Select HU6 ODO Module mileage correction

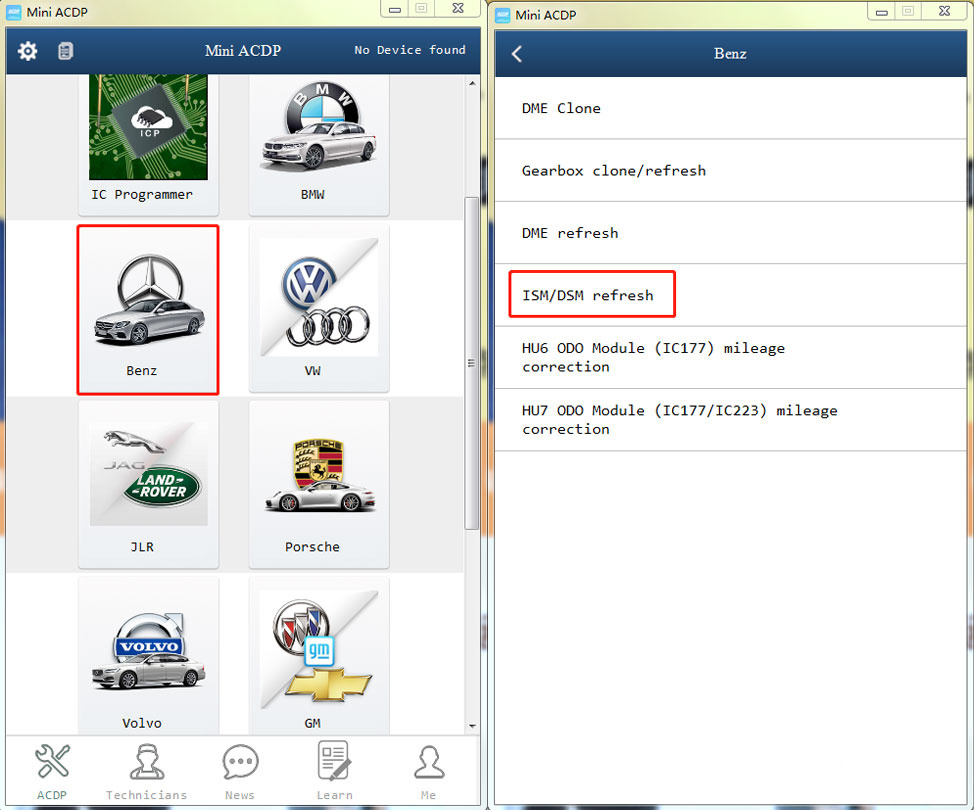point(653,357)
